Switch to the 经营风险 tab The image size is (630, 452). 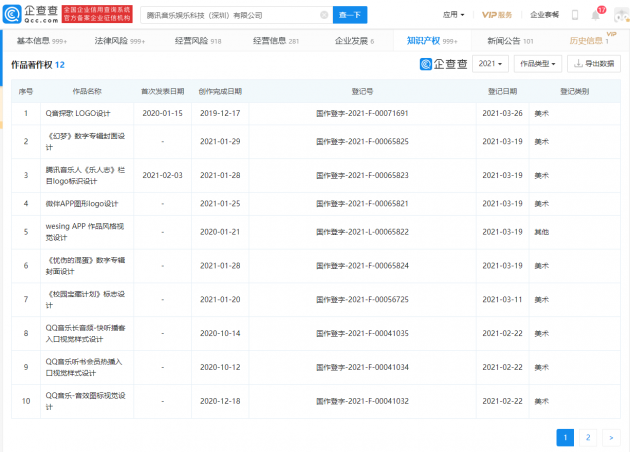198,41
